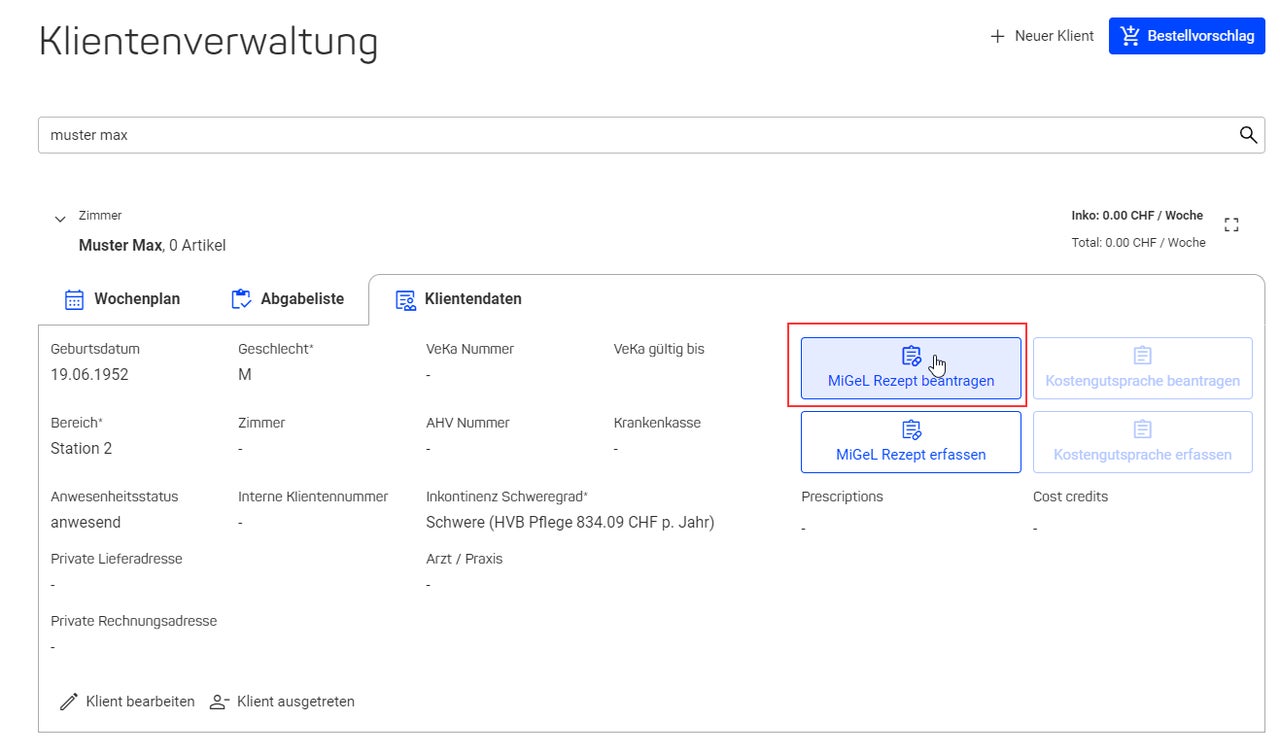Click the Krankenkasse label

pyautogui.click(x=657, y=423)
